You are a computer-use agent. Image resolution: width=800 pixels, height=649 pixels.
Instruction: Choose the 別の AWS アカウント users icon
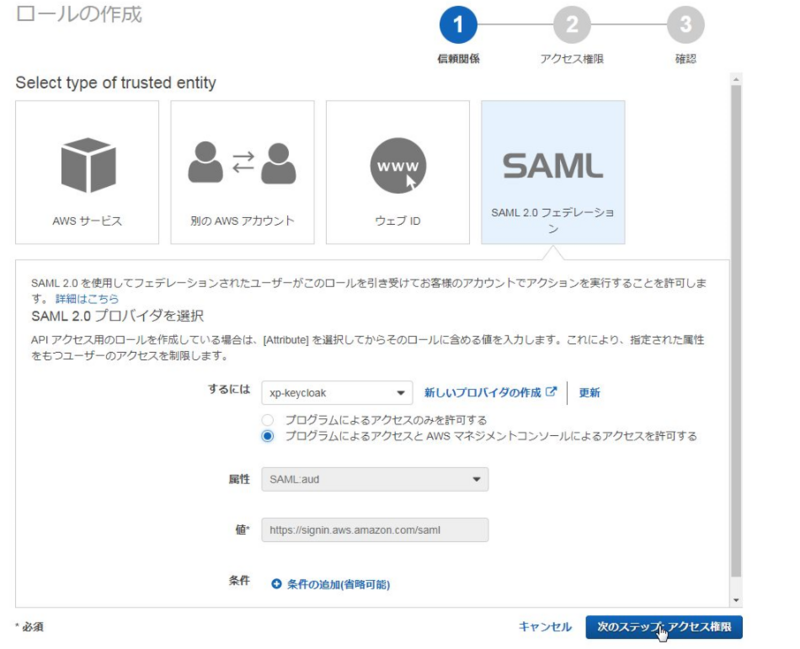(x=242, y=163)
